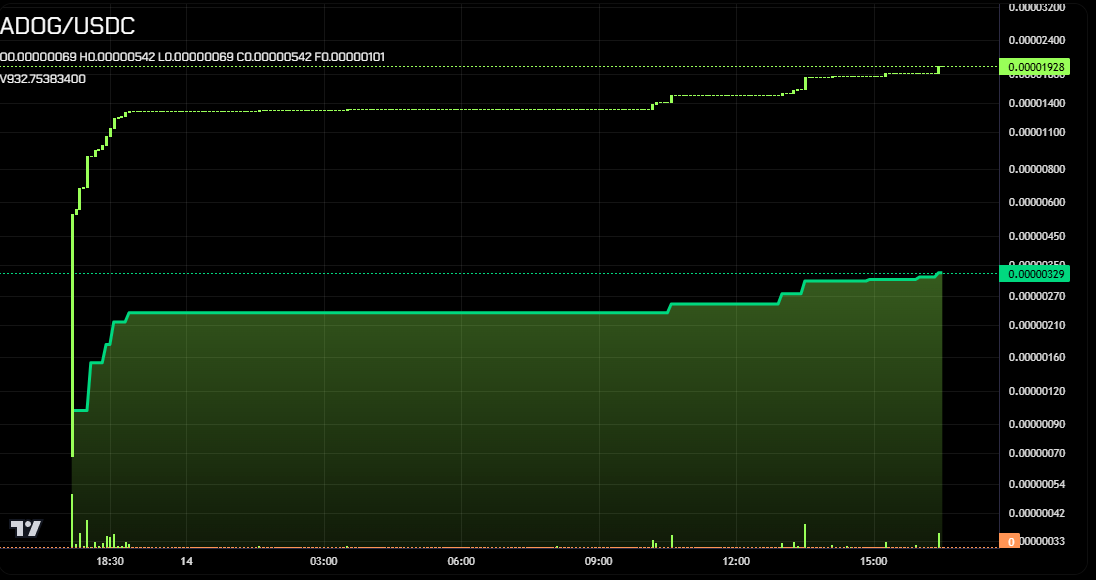Click the F0.00000101 legend value
Screen dimensions: 1096x580
tap(349, 57)
